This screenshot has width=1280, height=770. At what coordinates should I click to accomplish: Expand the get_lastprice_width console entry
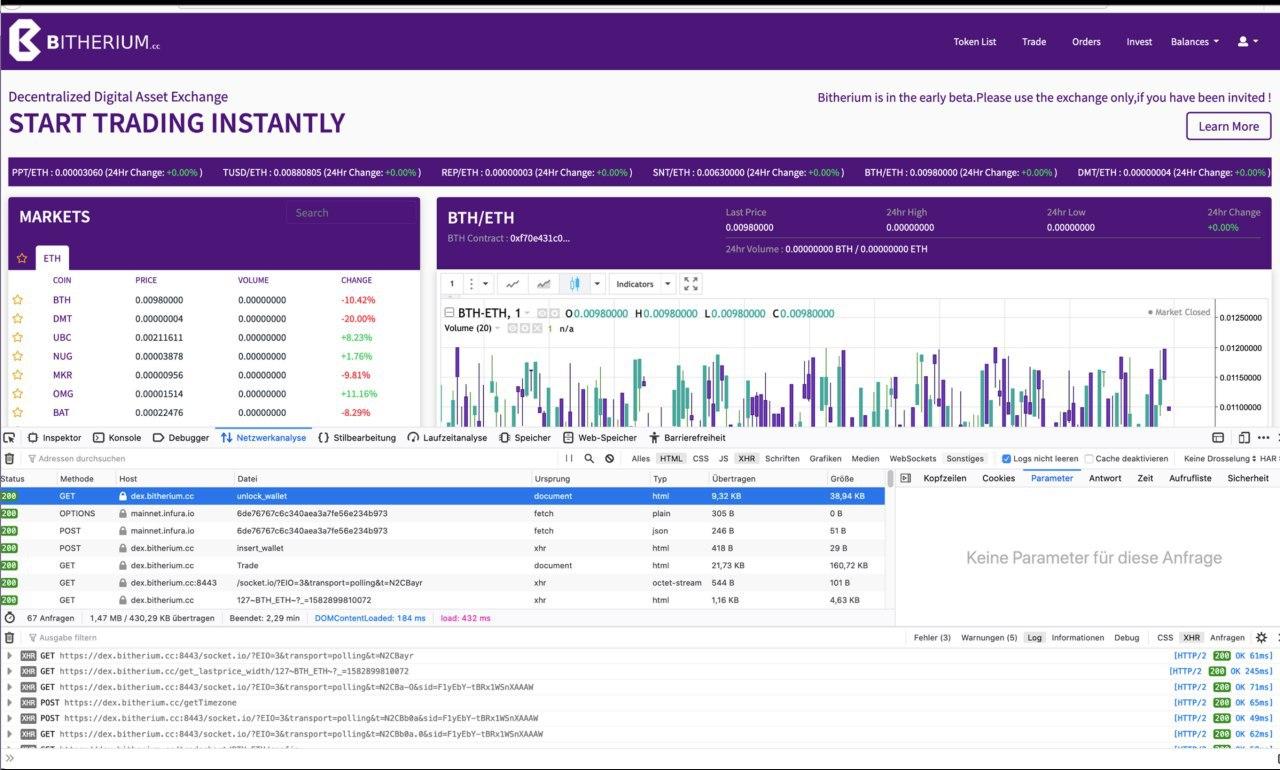pyautogui.click(x=10, y=671)
